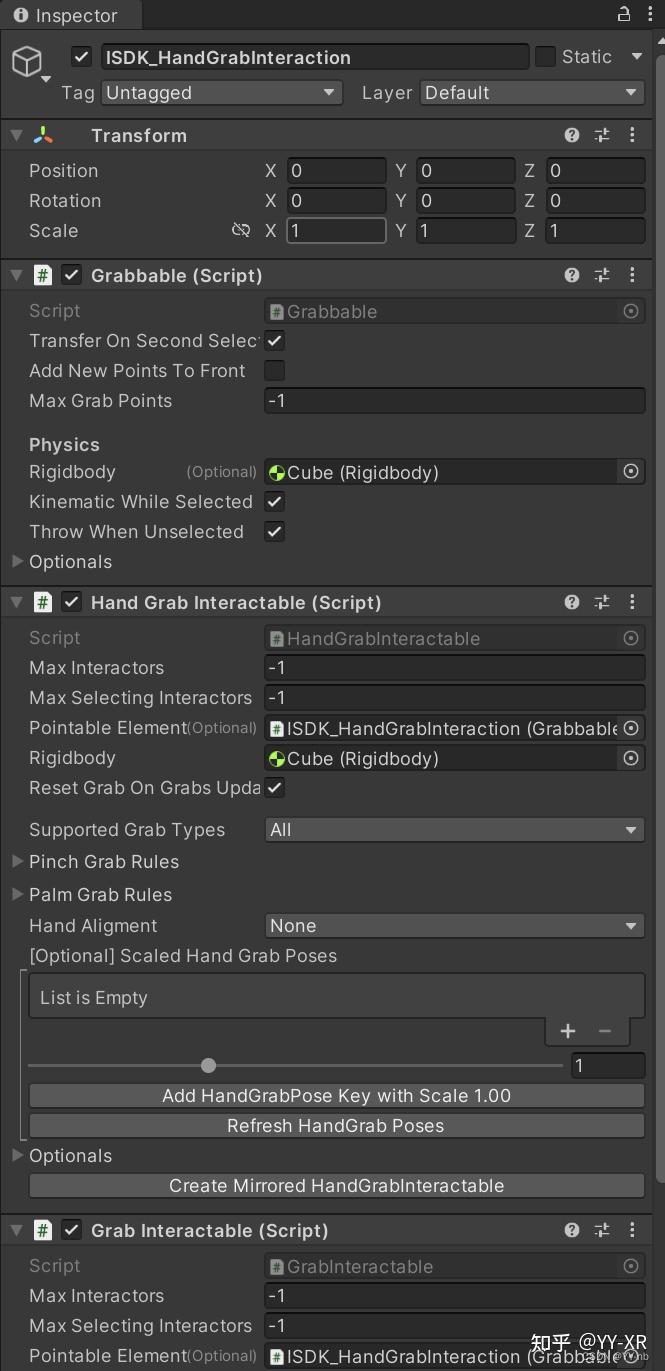Viewport: 665px width, 1371px height.
Task: Click the scale constraint link icon
Action: tap(241, 230)
